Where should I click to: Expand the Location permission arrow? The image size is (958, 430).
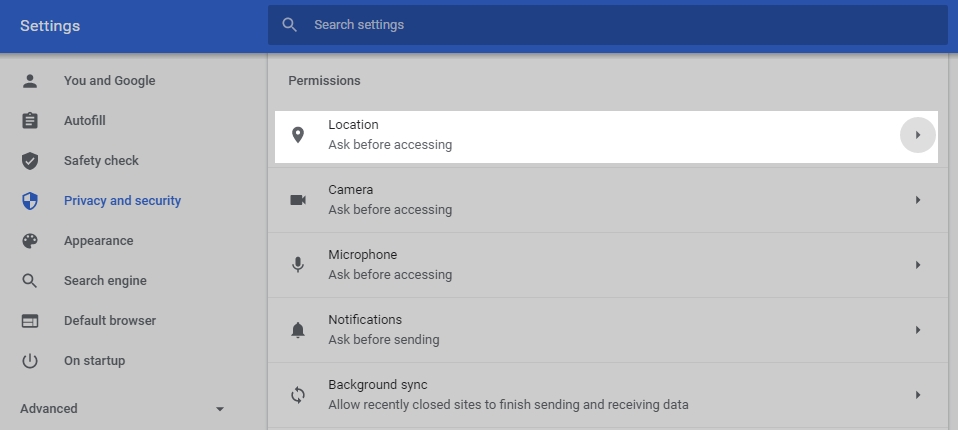(x=918, y=135)
